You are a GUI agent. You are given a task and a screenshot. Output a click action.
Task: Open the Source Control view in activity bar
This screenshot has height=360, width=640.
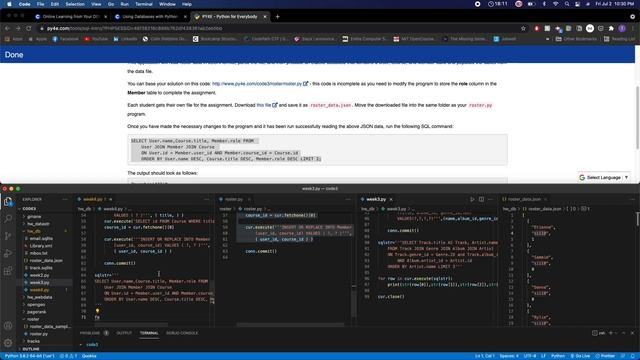tap(8, 236)
